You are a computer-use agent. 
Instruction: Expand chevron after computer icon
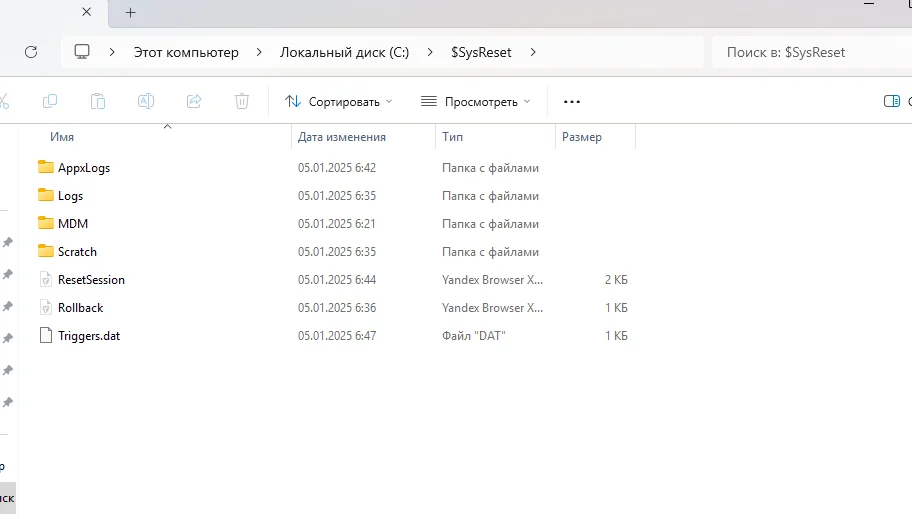coord(112,52)
